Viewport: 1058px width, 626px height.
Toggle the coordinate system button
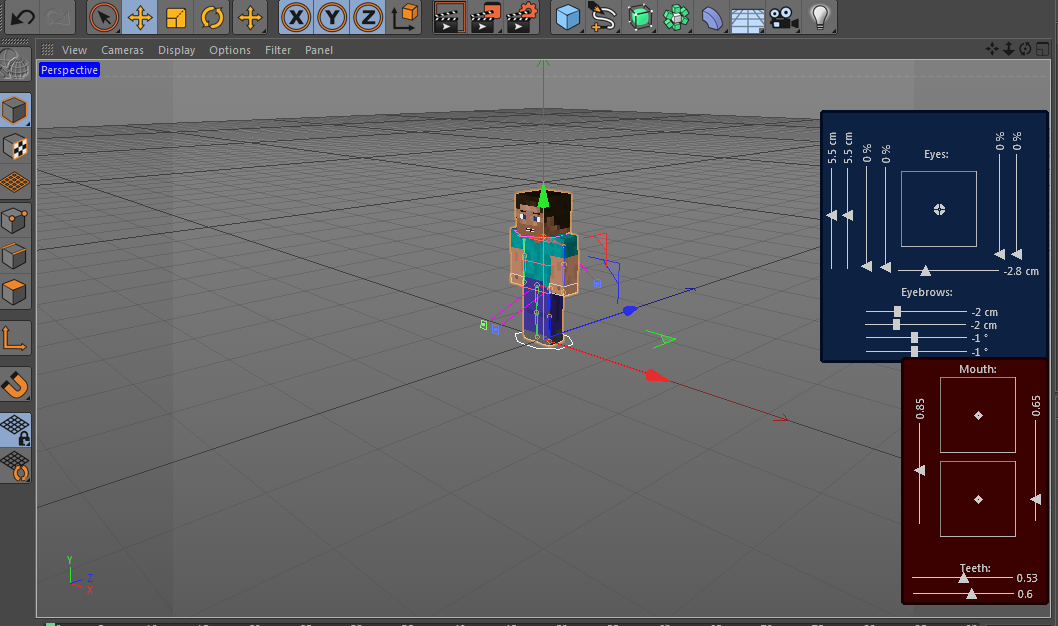pos(404,17)
